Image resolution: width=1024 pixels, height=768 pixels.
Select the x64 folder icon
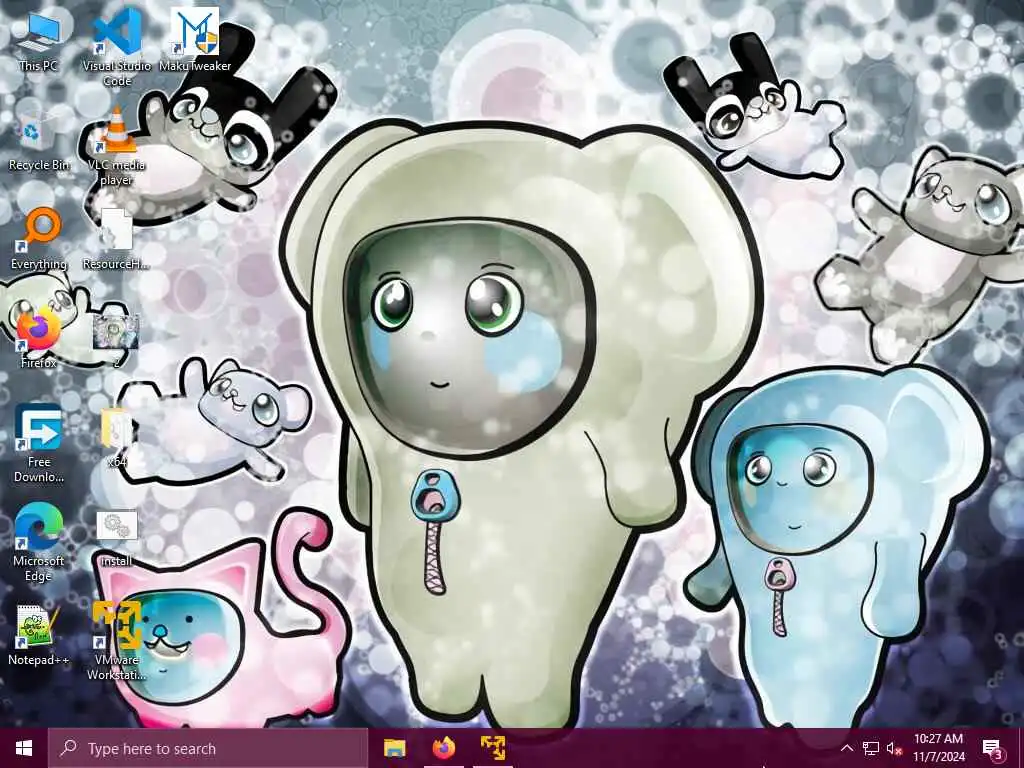[117, 438]
